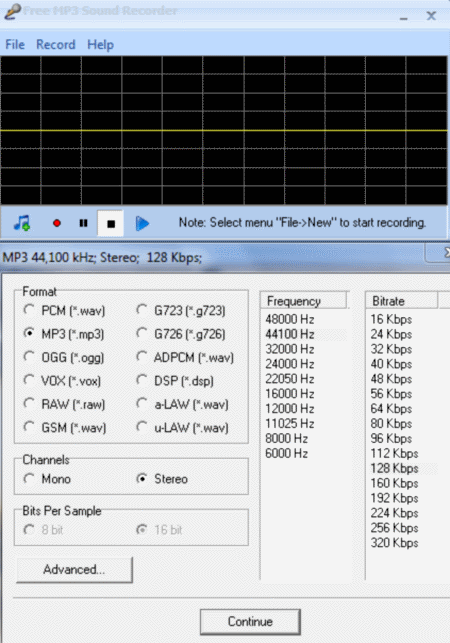Click the microphone app icon in title bar

point(12,11)
